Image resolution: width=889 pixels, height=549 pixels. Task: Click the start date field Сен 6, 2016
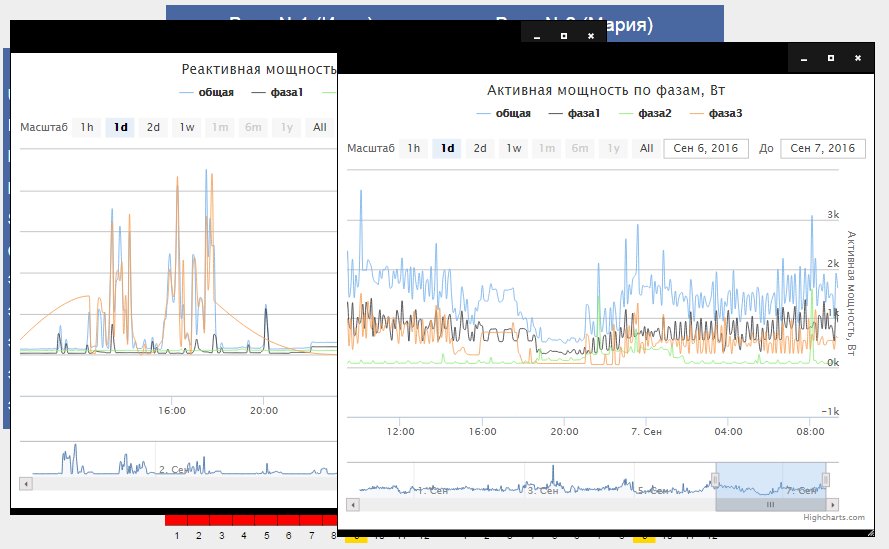[706, 148]
